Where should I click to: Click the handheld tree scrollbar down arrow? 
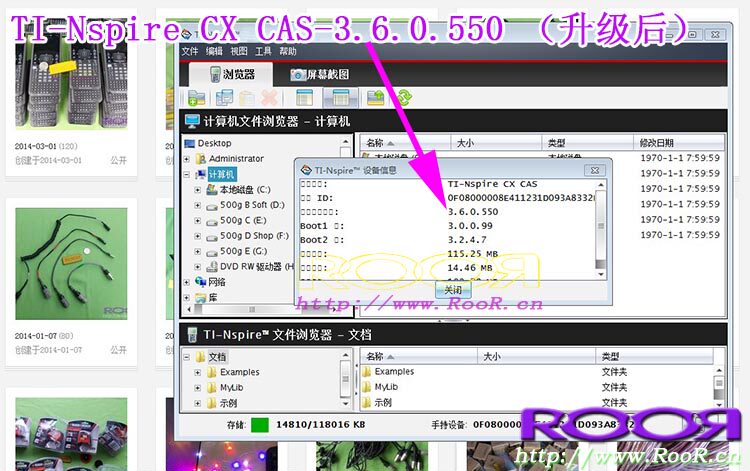click(345, 404)
